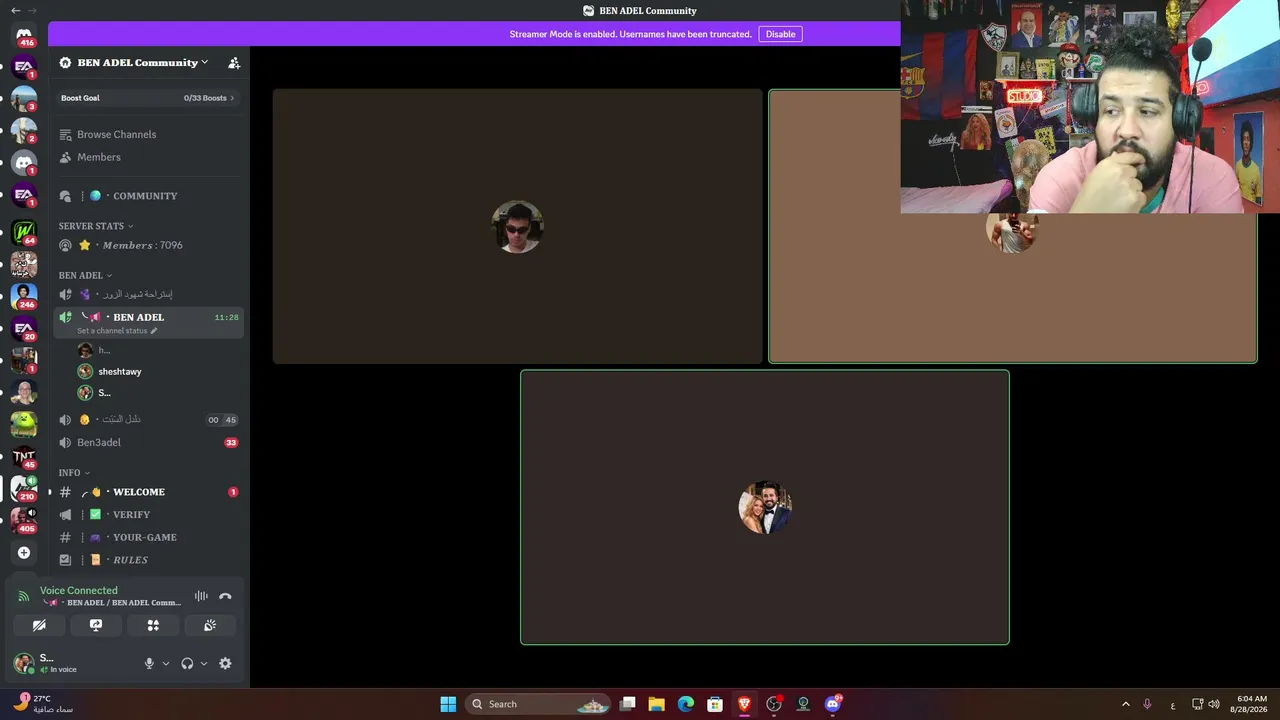Open the weather widget showing 27°C
Screen dimensions: 1280x720
pos(44,704)
